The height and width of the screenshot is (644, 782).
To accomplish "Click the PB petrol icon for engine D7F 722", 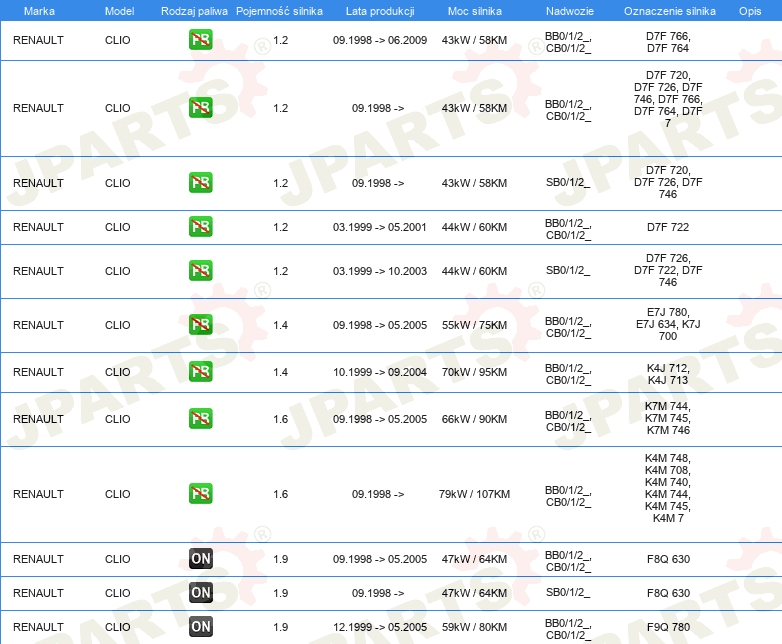I will pyautogui.click(x=200, y=227).
